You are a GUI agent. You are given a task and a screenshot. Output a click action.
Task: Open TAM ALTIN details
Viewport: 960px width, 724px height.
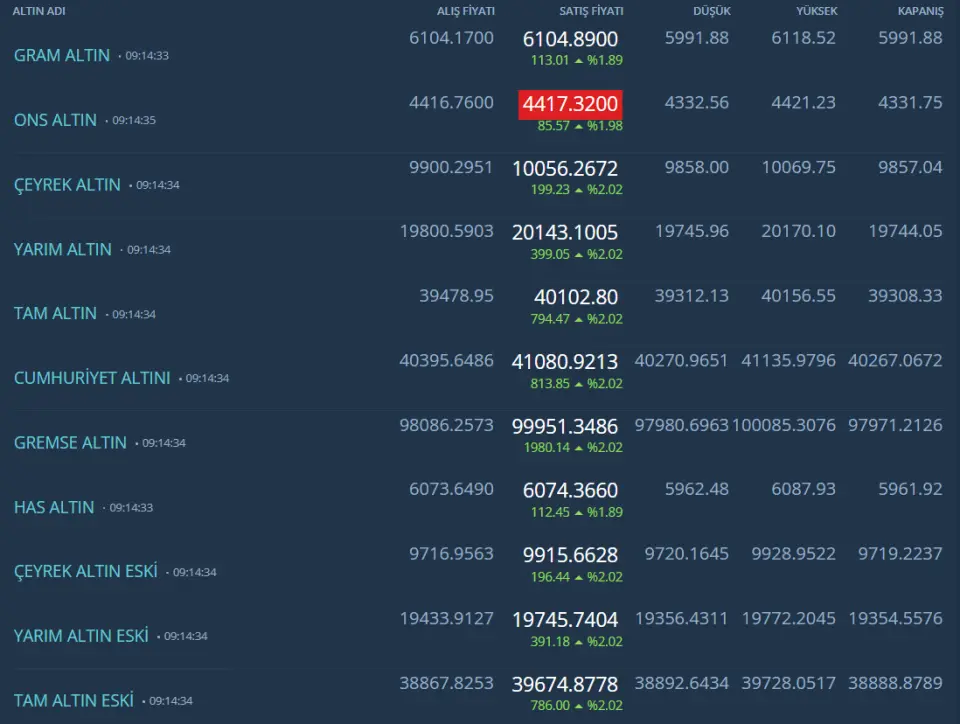point(56,314)
